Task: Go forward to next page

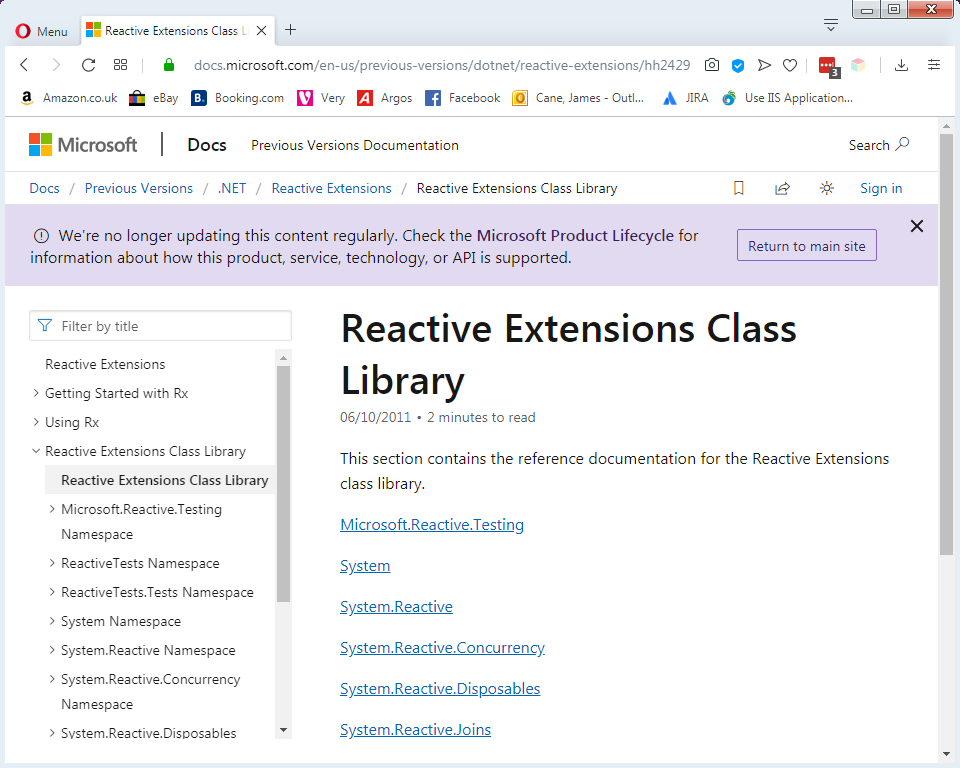Action: tap(56, 65)
